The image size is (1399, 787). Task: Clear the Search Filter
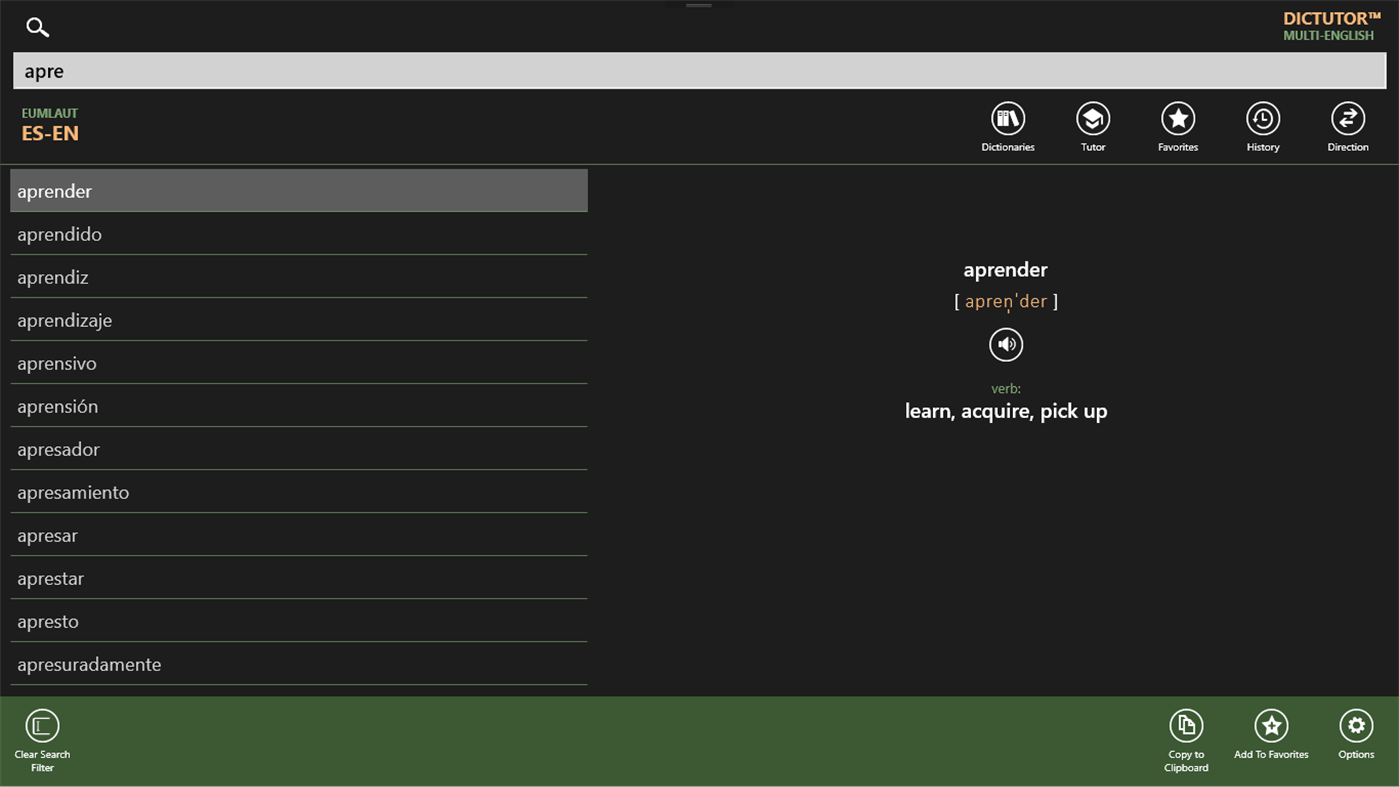(x=42, y=727)
